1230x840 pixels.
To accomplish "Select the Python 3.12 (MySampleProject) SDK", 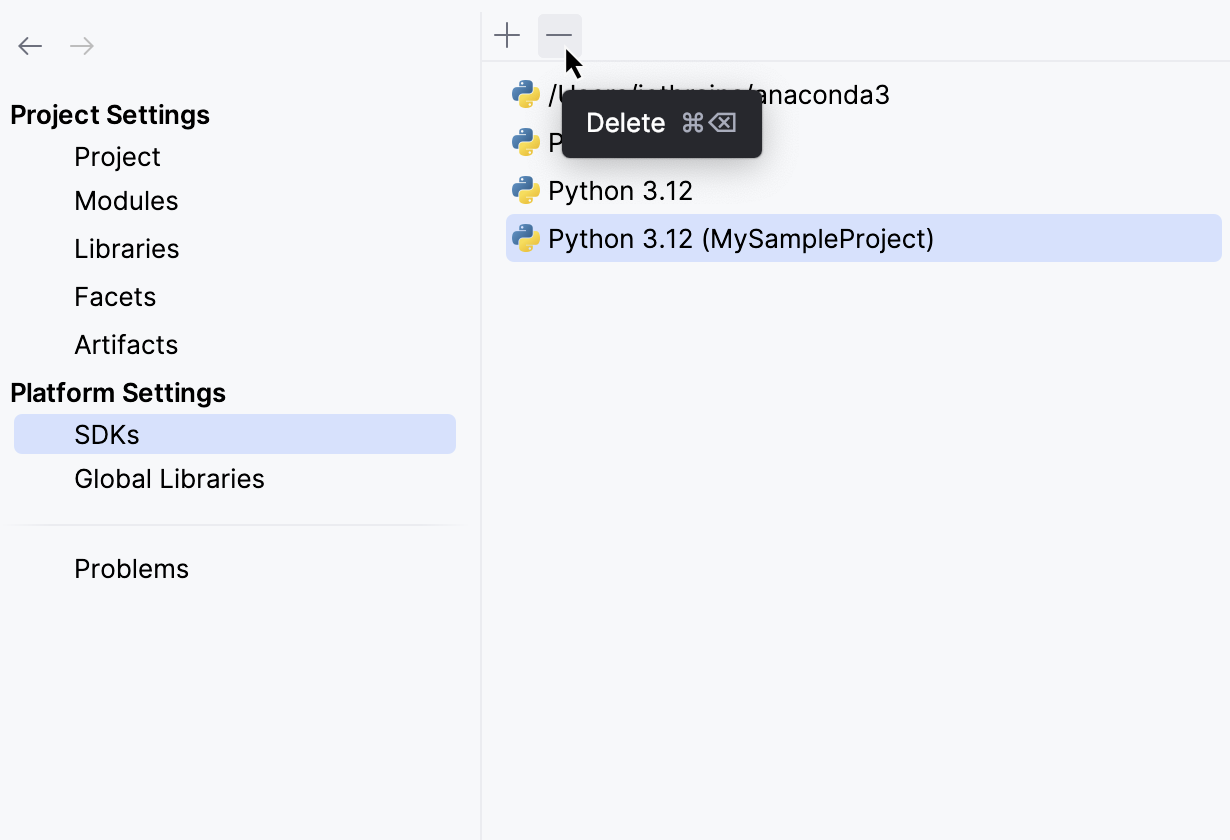I will [740, 238].
